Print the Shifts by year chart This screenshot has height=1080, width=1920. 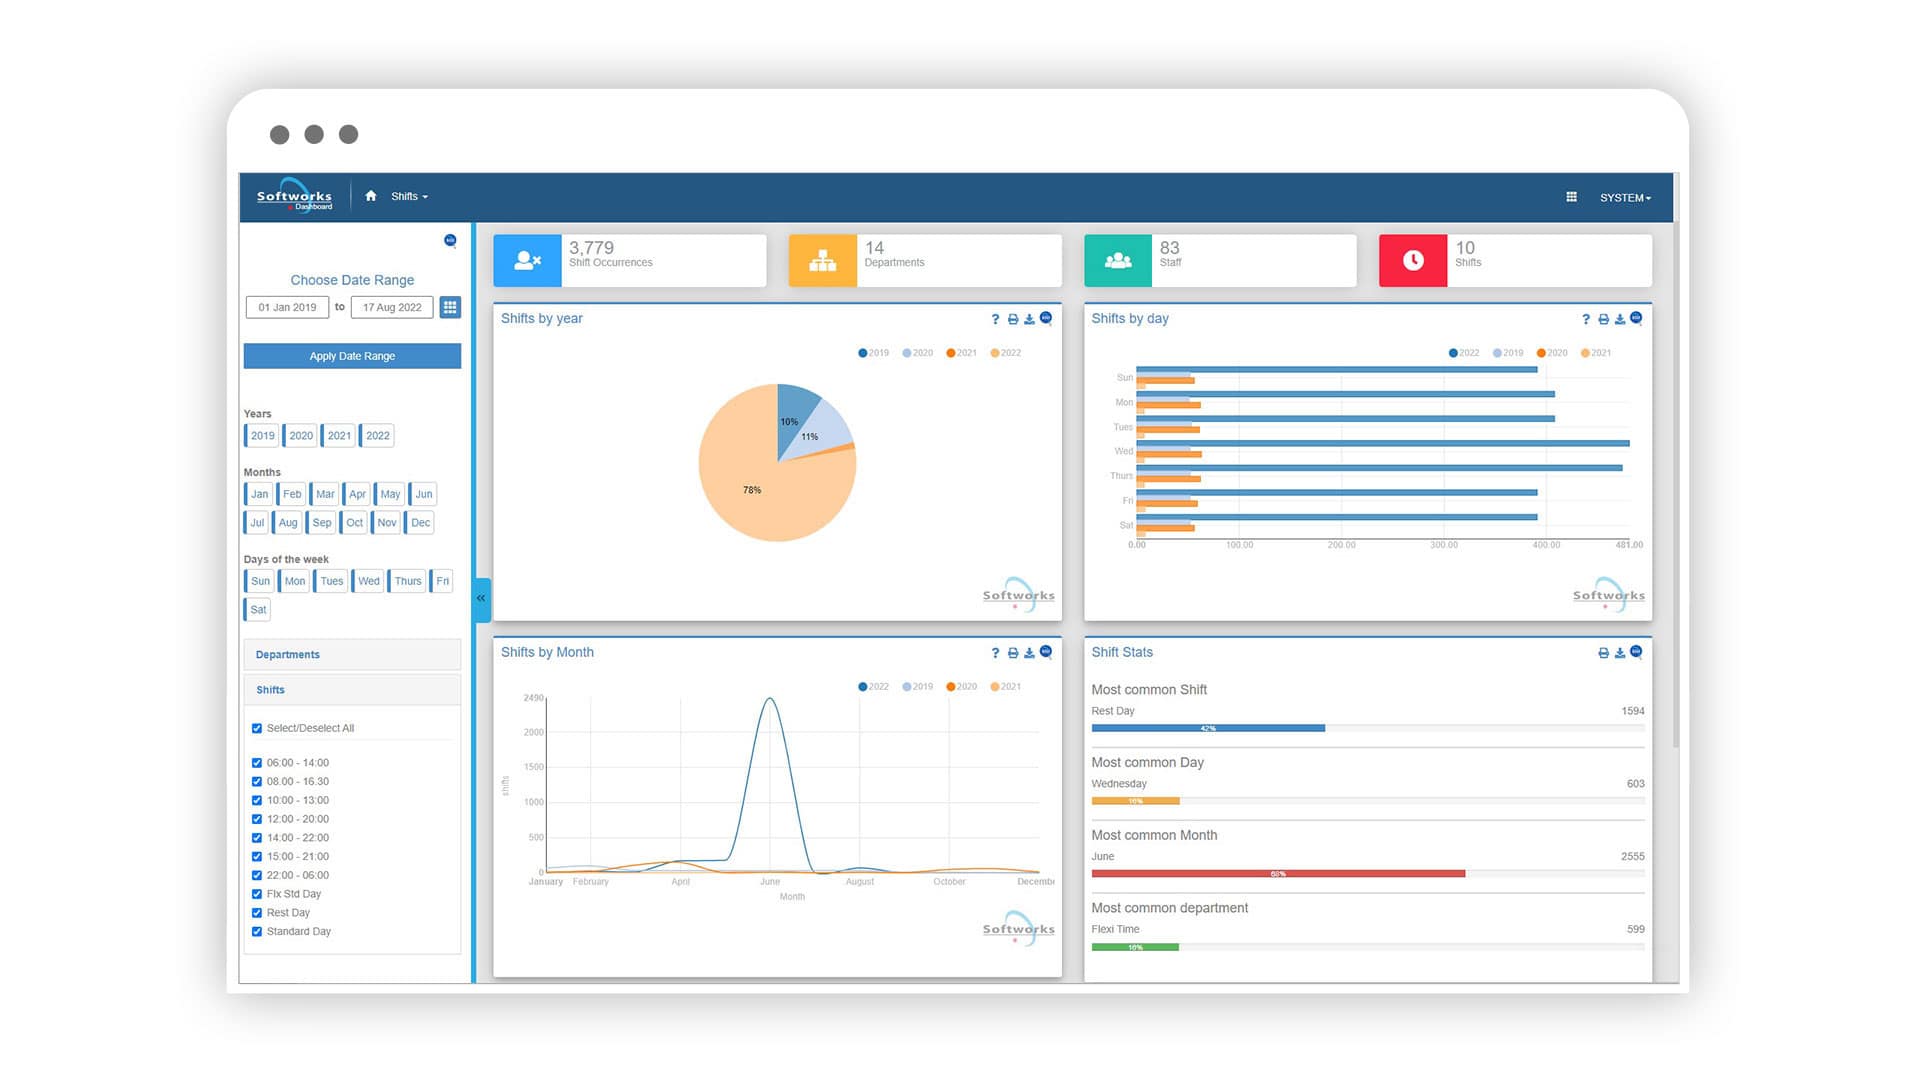click(x=1012, y=319)
